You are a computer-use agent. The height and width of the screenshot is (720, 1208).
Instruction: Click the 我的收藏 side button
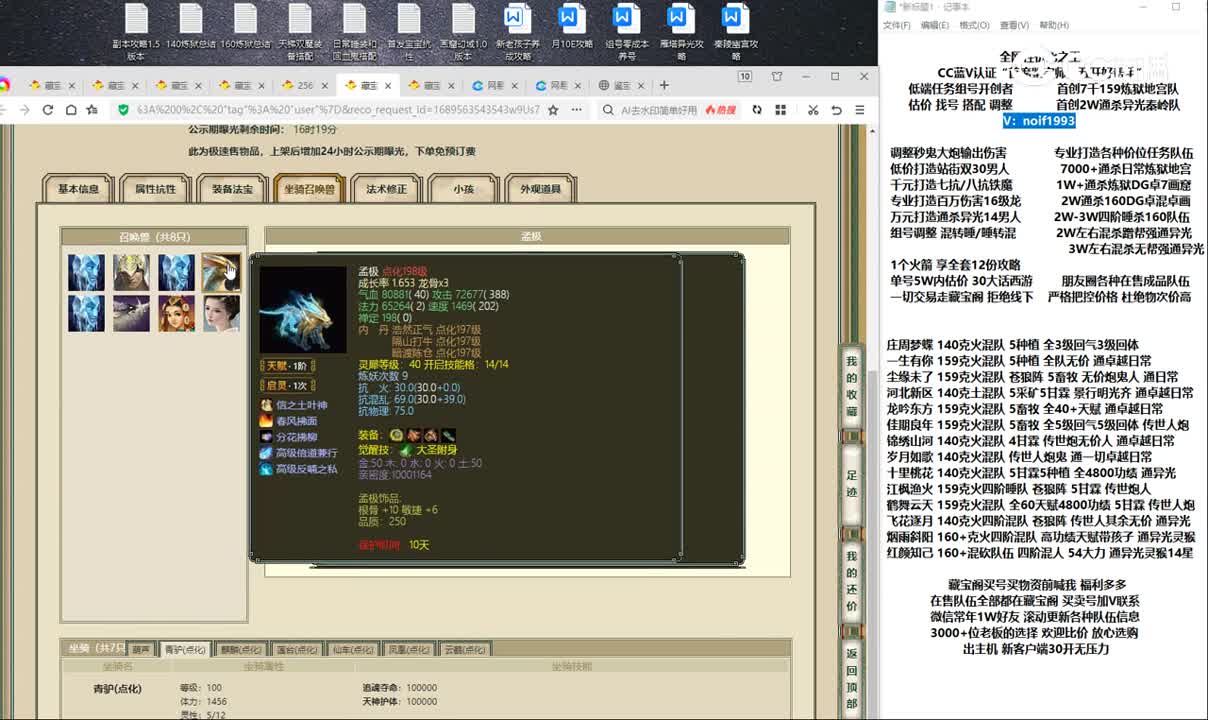tap(851, 386)
